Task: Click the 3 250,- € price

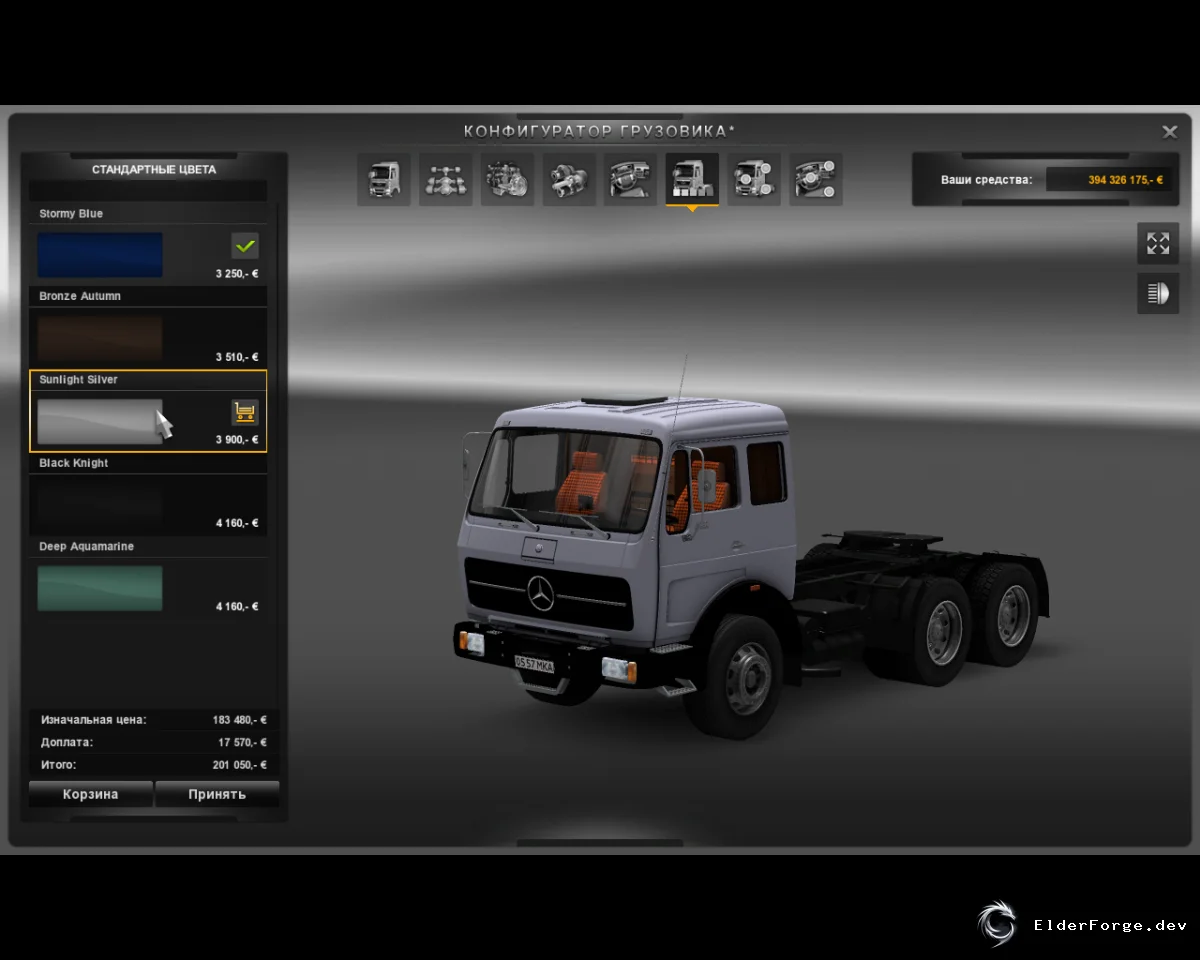Action: click(237, 273)
